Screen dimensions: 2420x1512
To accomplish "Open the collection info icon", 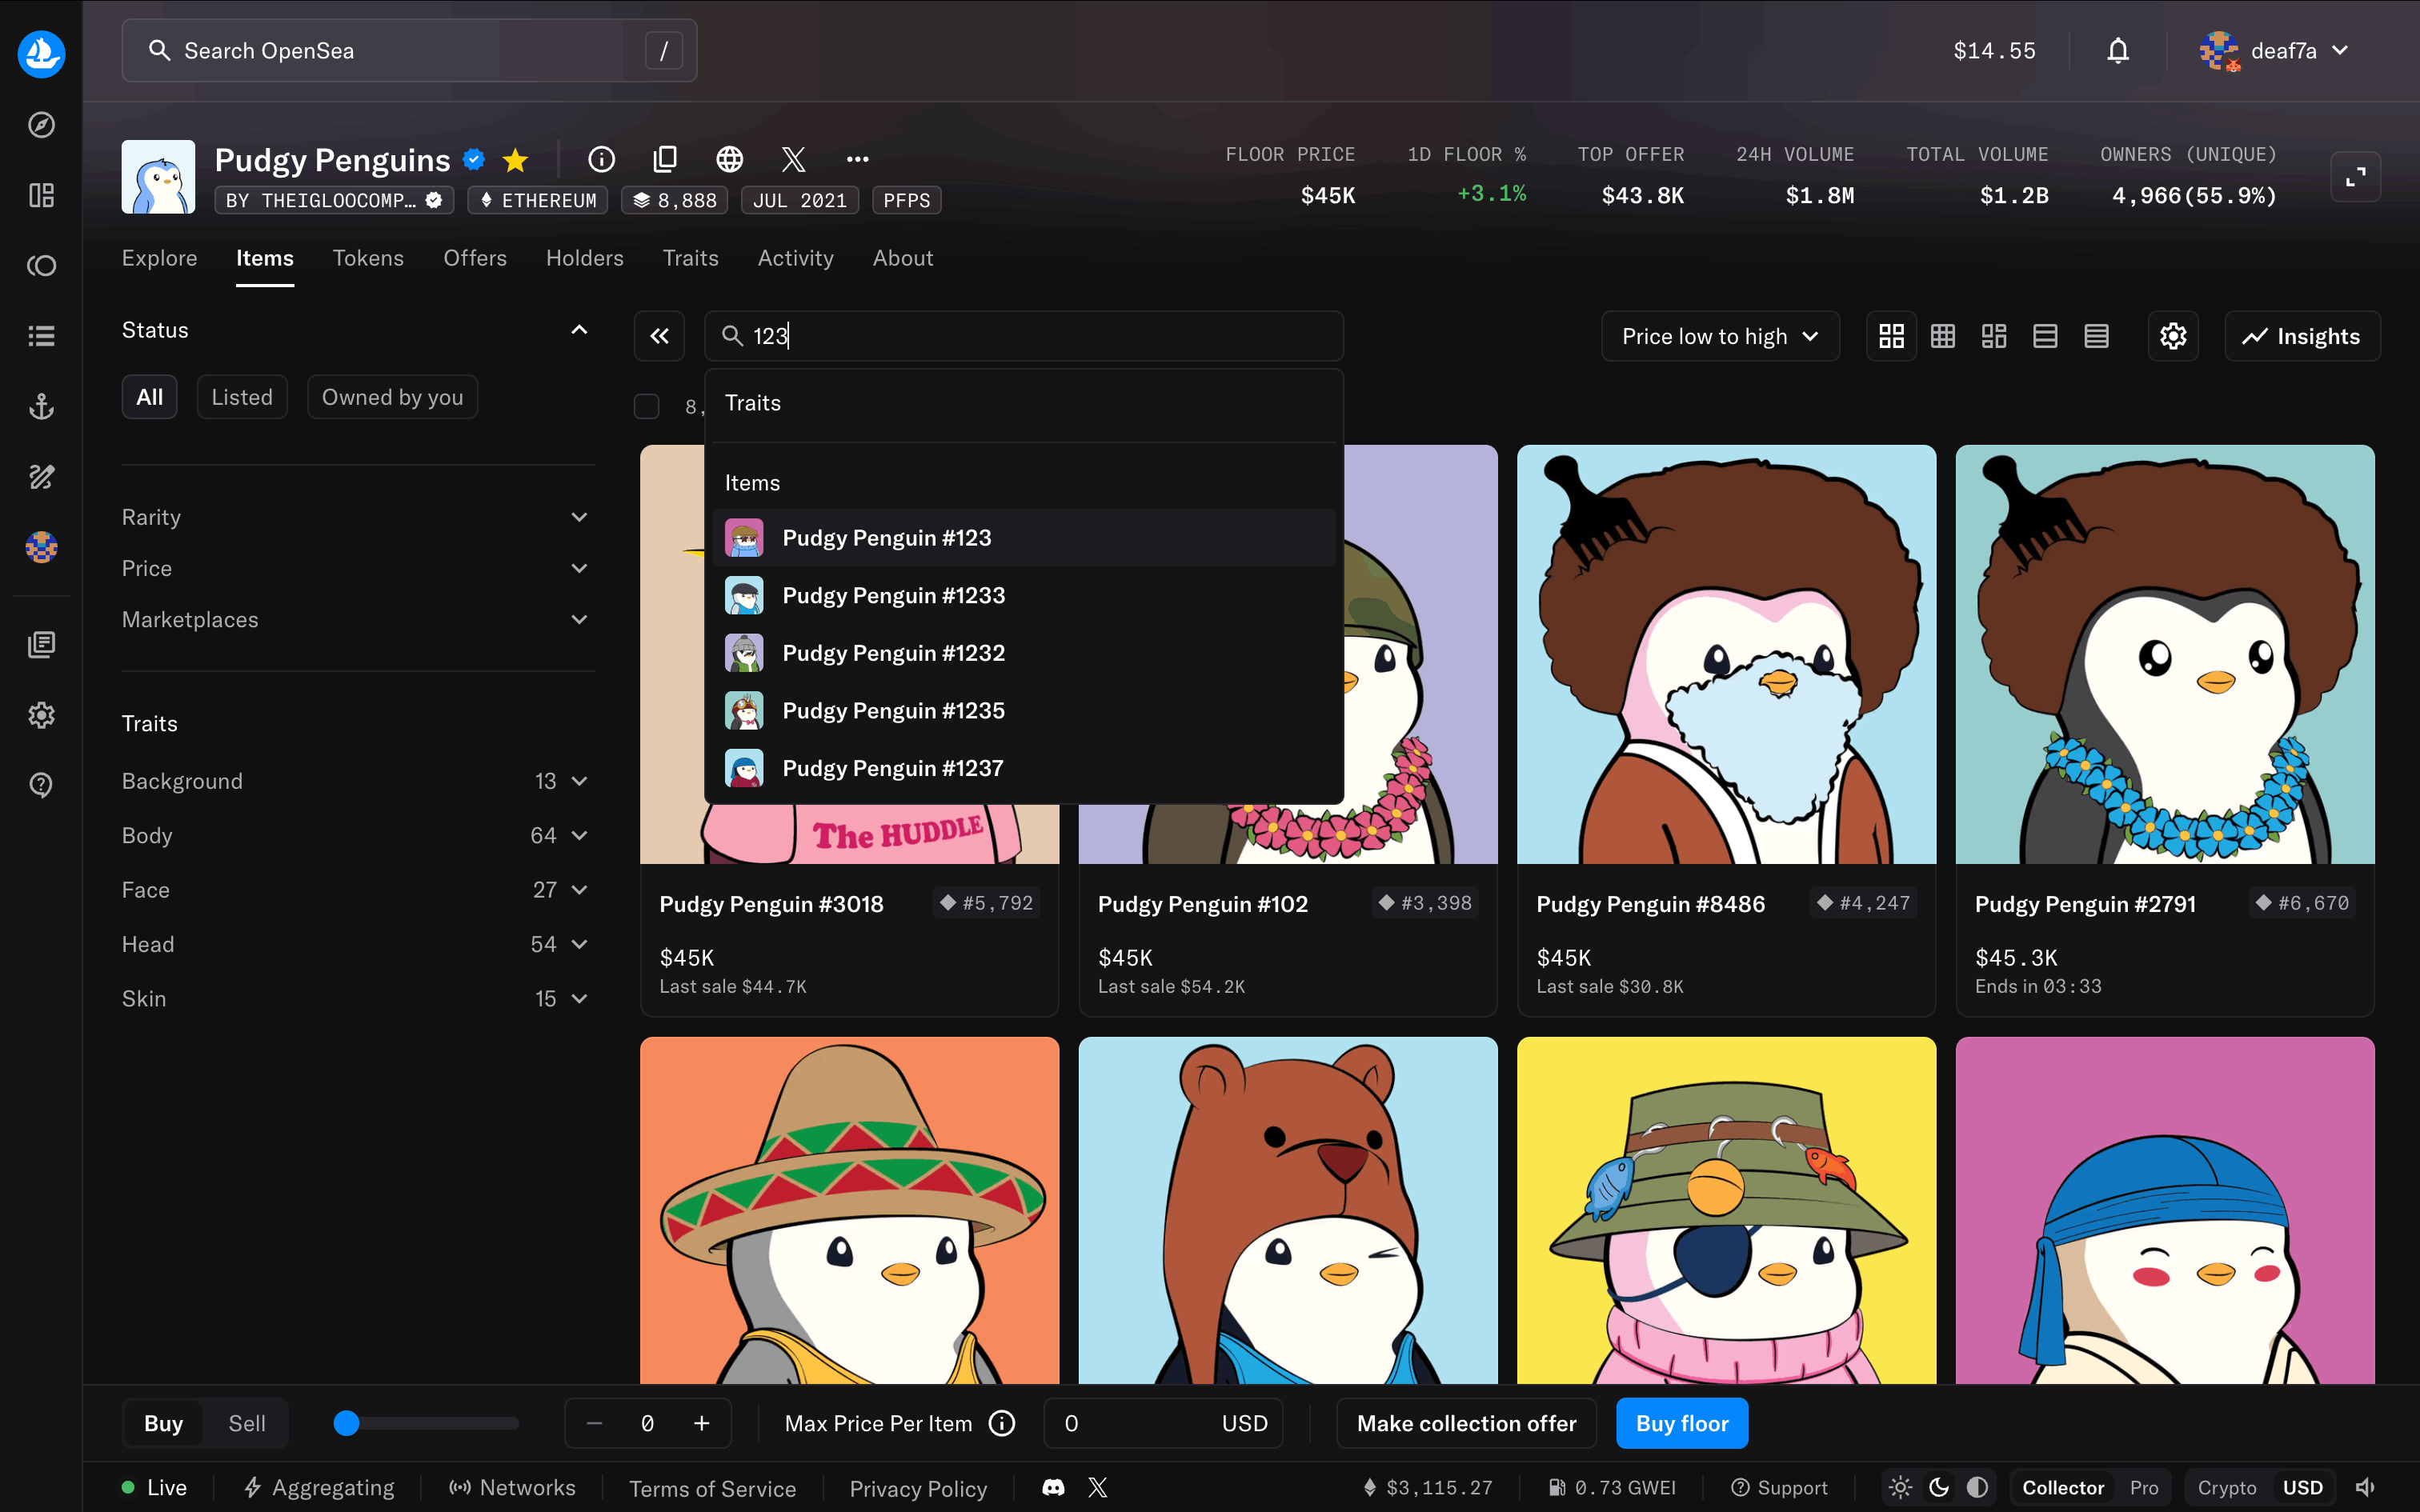I will point(601,159).
